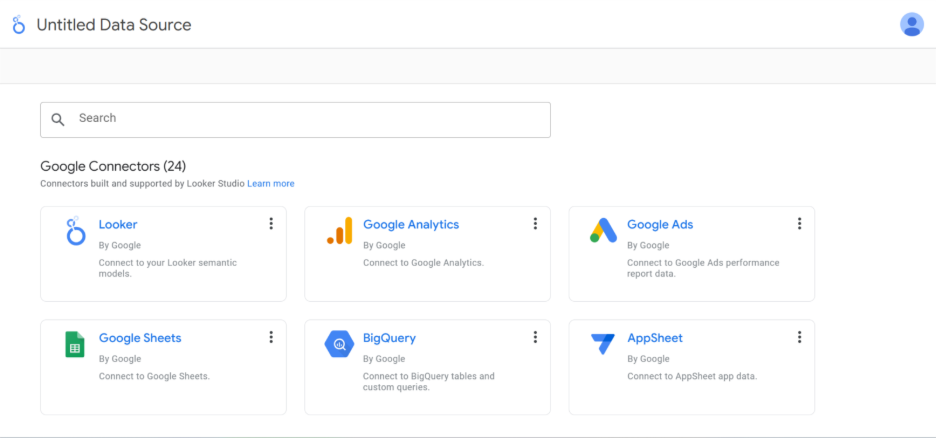The height and width of the screenshot is (438, 936).
Task: Select the Google Analytics connector icon
Action: point(339,232)
